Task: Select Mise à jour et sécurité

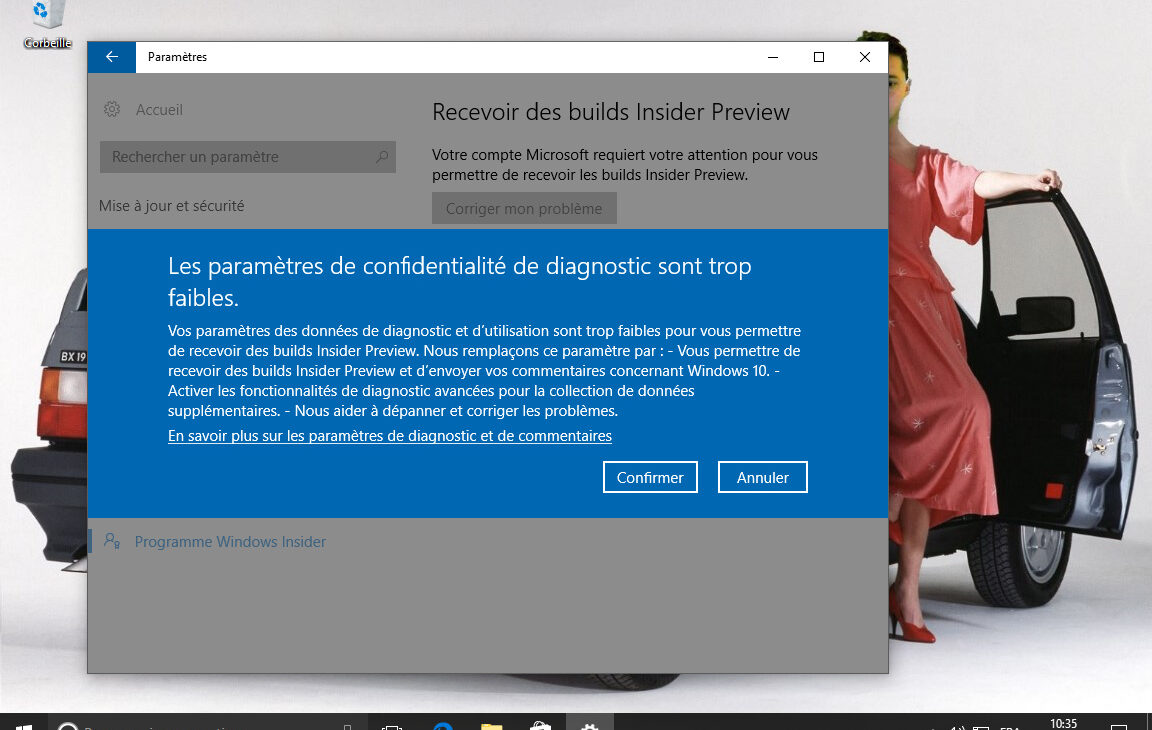Action: (170, 206)
